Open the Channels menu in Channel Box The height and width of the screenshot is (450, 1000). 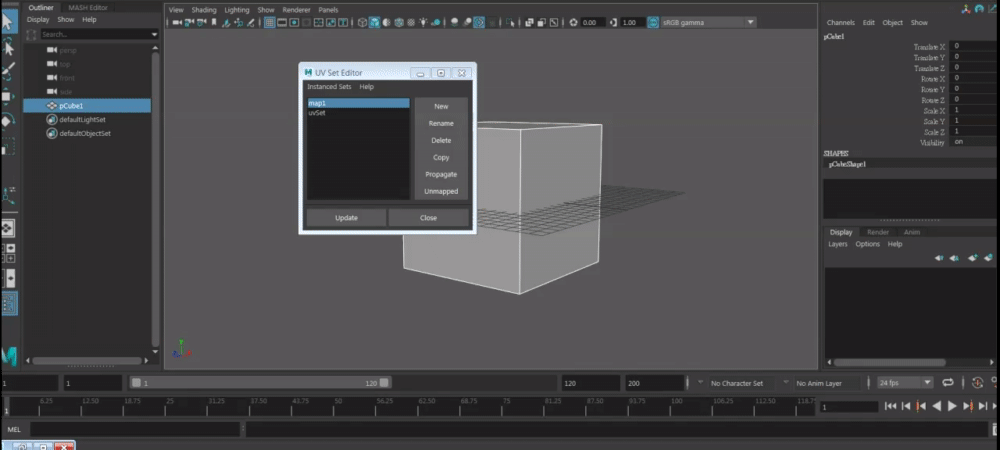841,22
